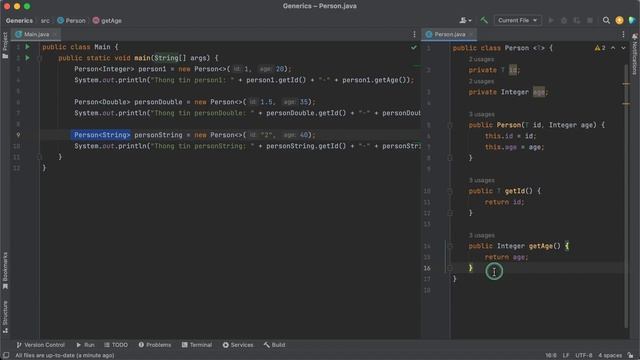Open the TODO tool window
Image resolution: width=640 pixels, height=360 pixels.
(x=116, y=345)
